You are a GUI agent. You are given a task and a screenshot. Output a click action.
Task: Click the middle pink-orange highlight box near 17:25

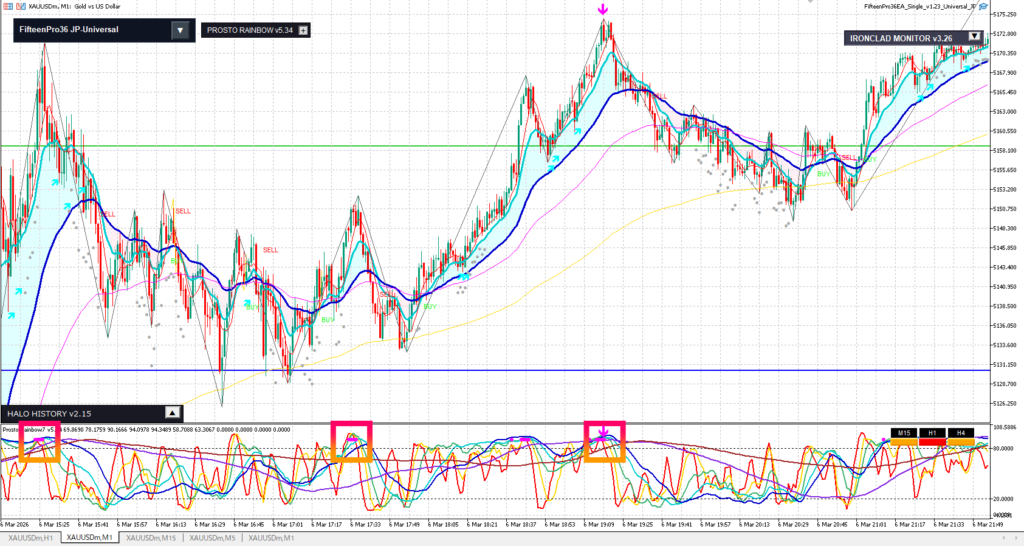coord(351,441)
